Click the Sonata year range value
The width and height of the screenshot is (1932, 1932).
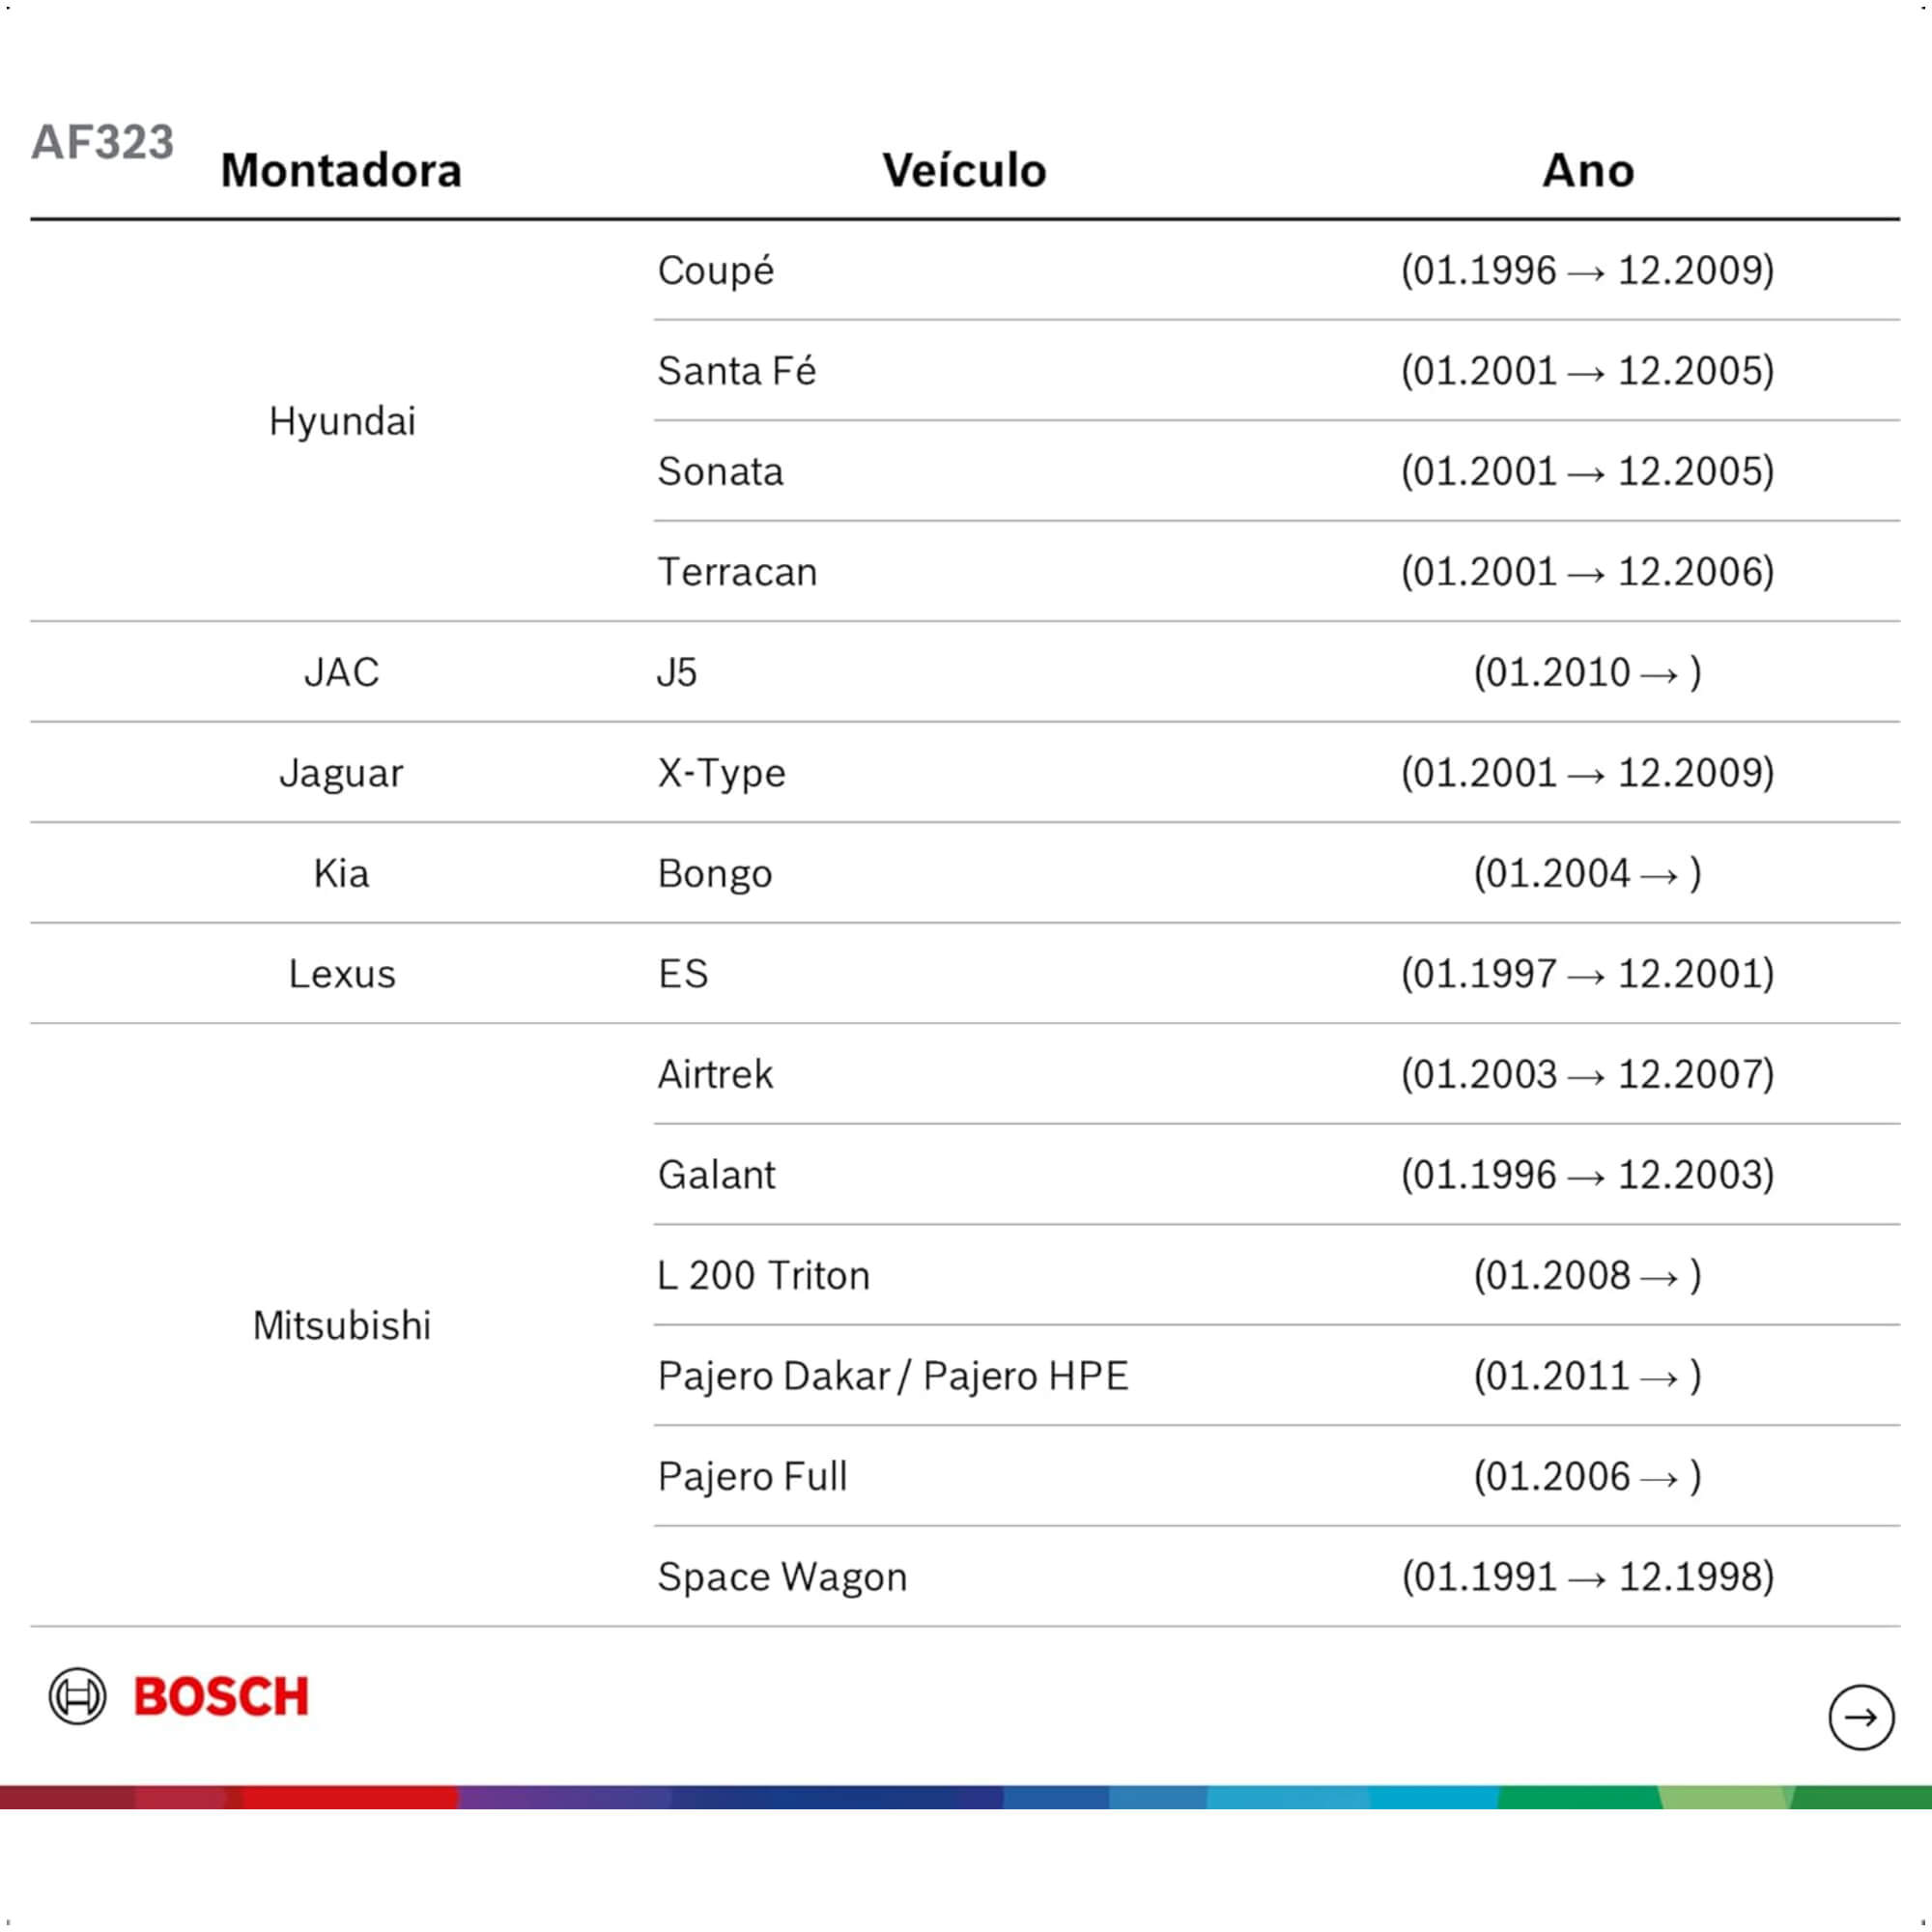(x=1588, y=471)
